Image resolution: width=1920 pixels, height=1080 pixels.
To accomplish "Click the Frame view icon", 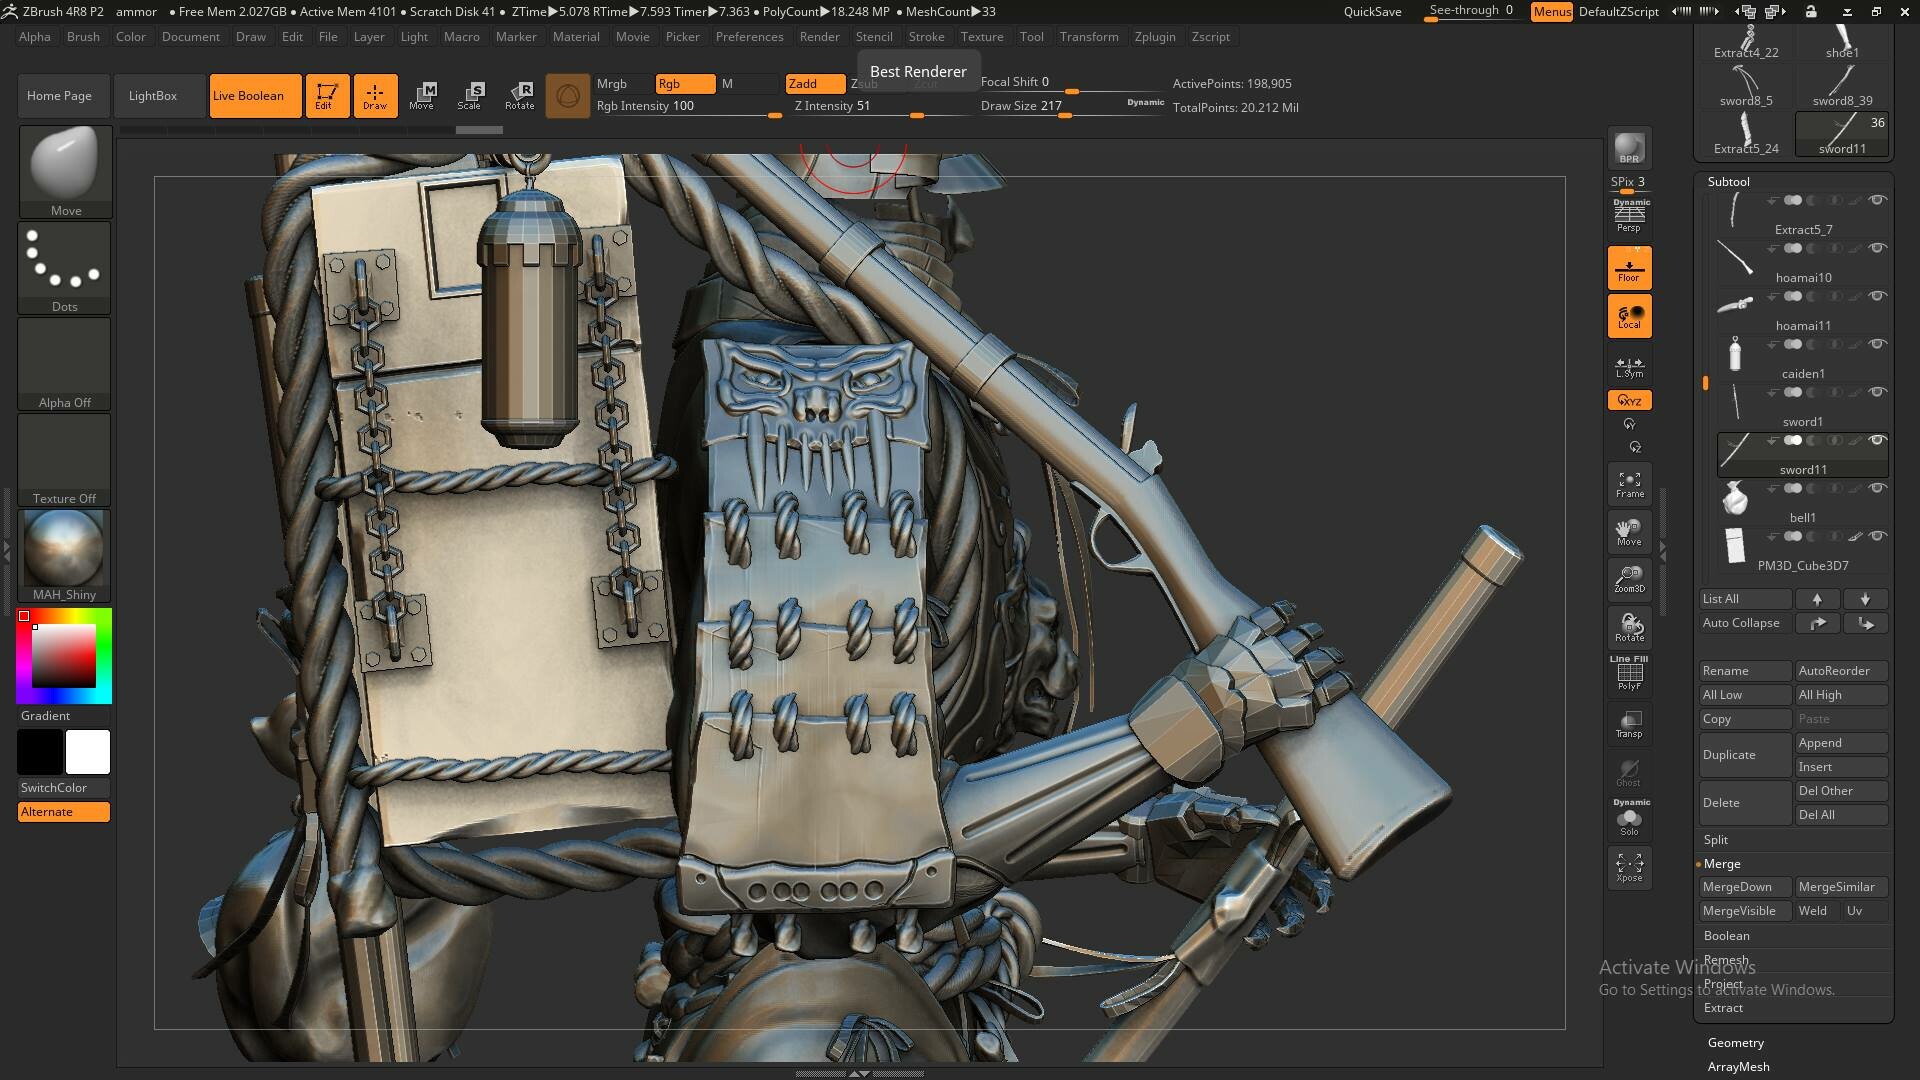I will 1629,485.
